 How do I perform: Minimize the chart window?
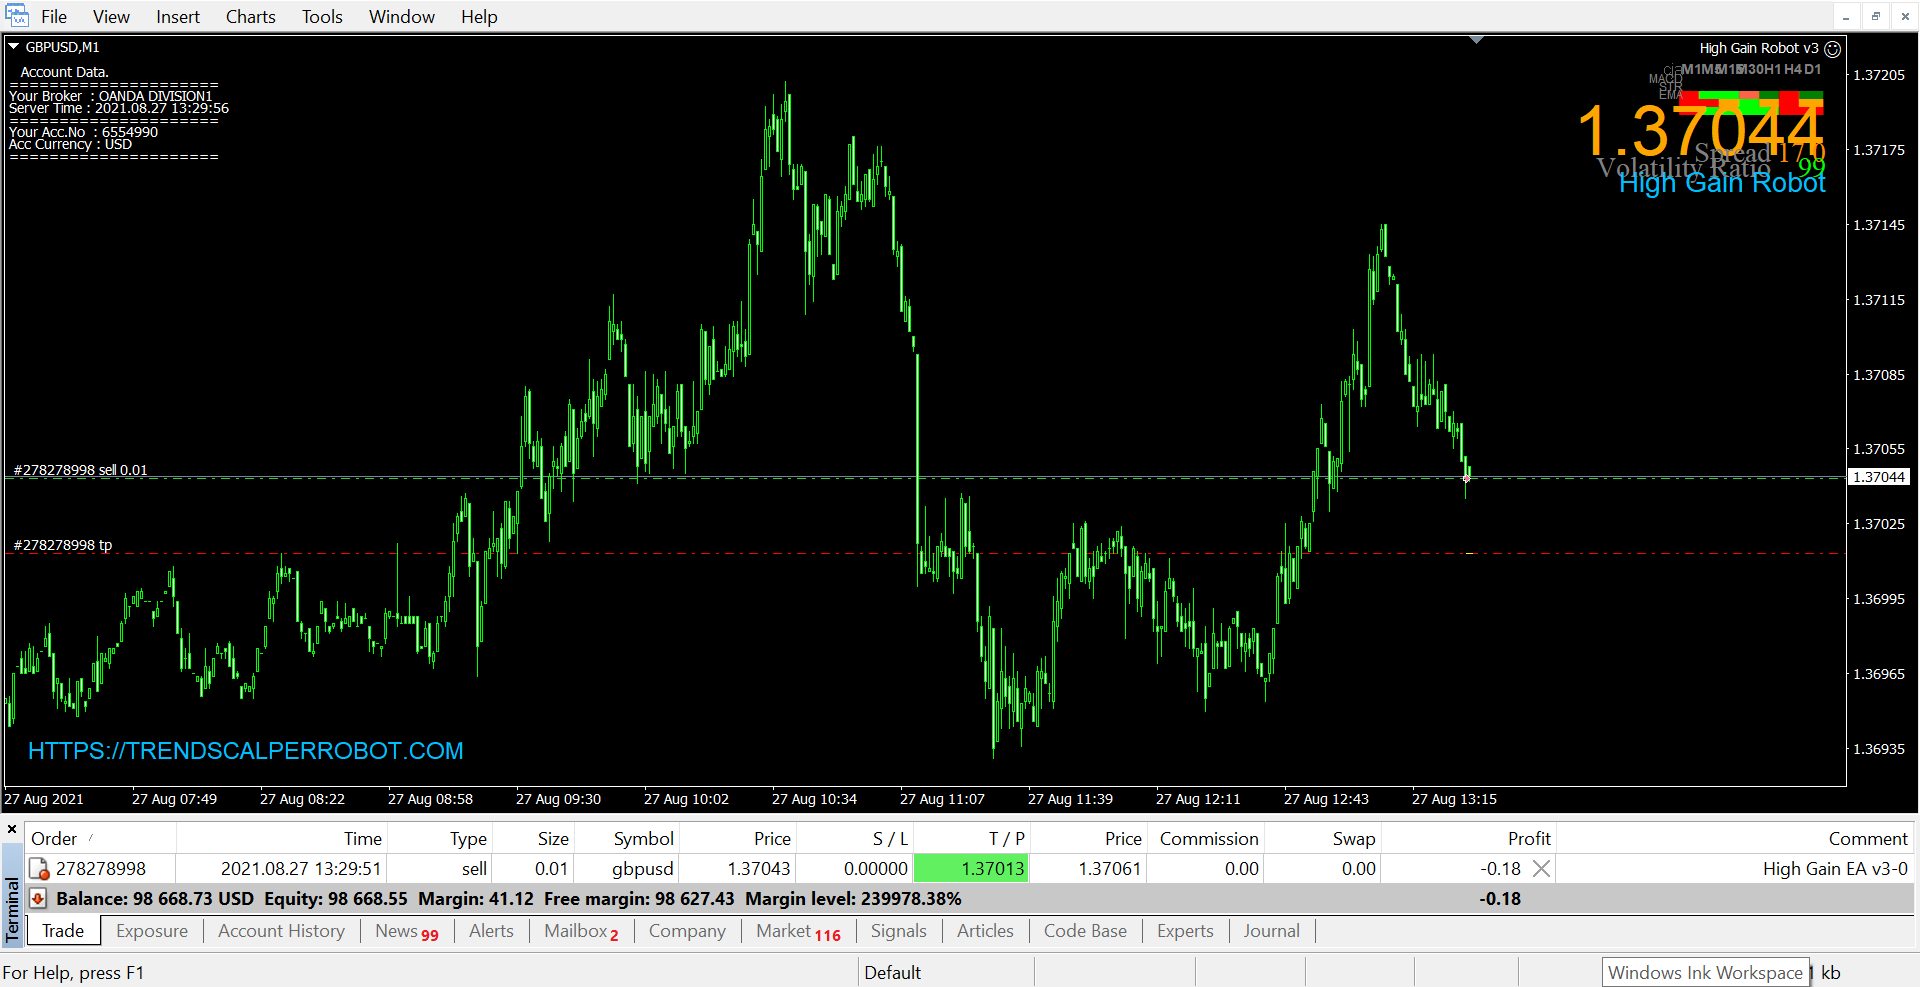pyautogui.click(x=1846, y=16)
